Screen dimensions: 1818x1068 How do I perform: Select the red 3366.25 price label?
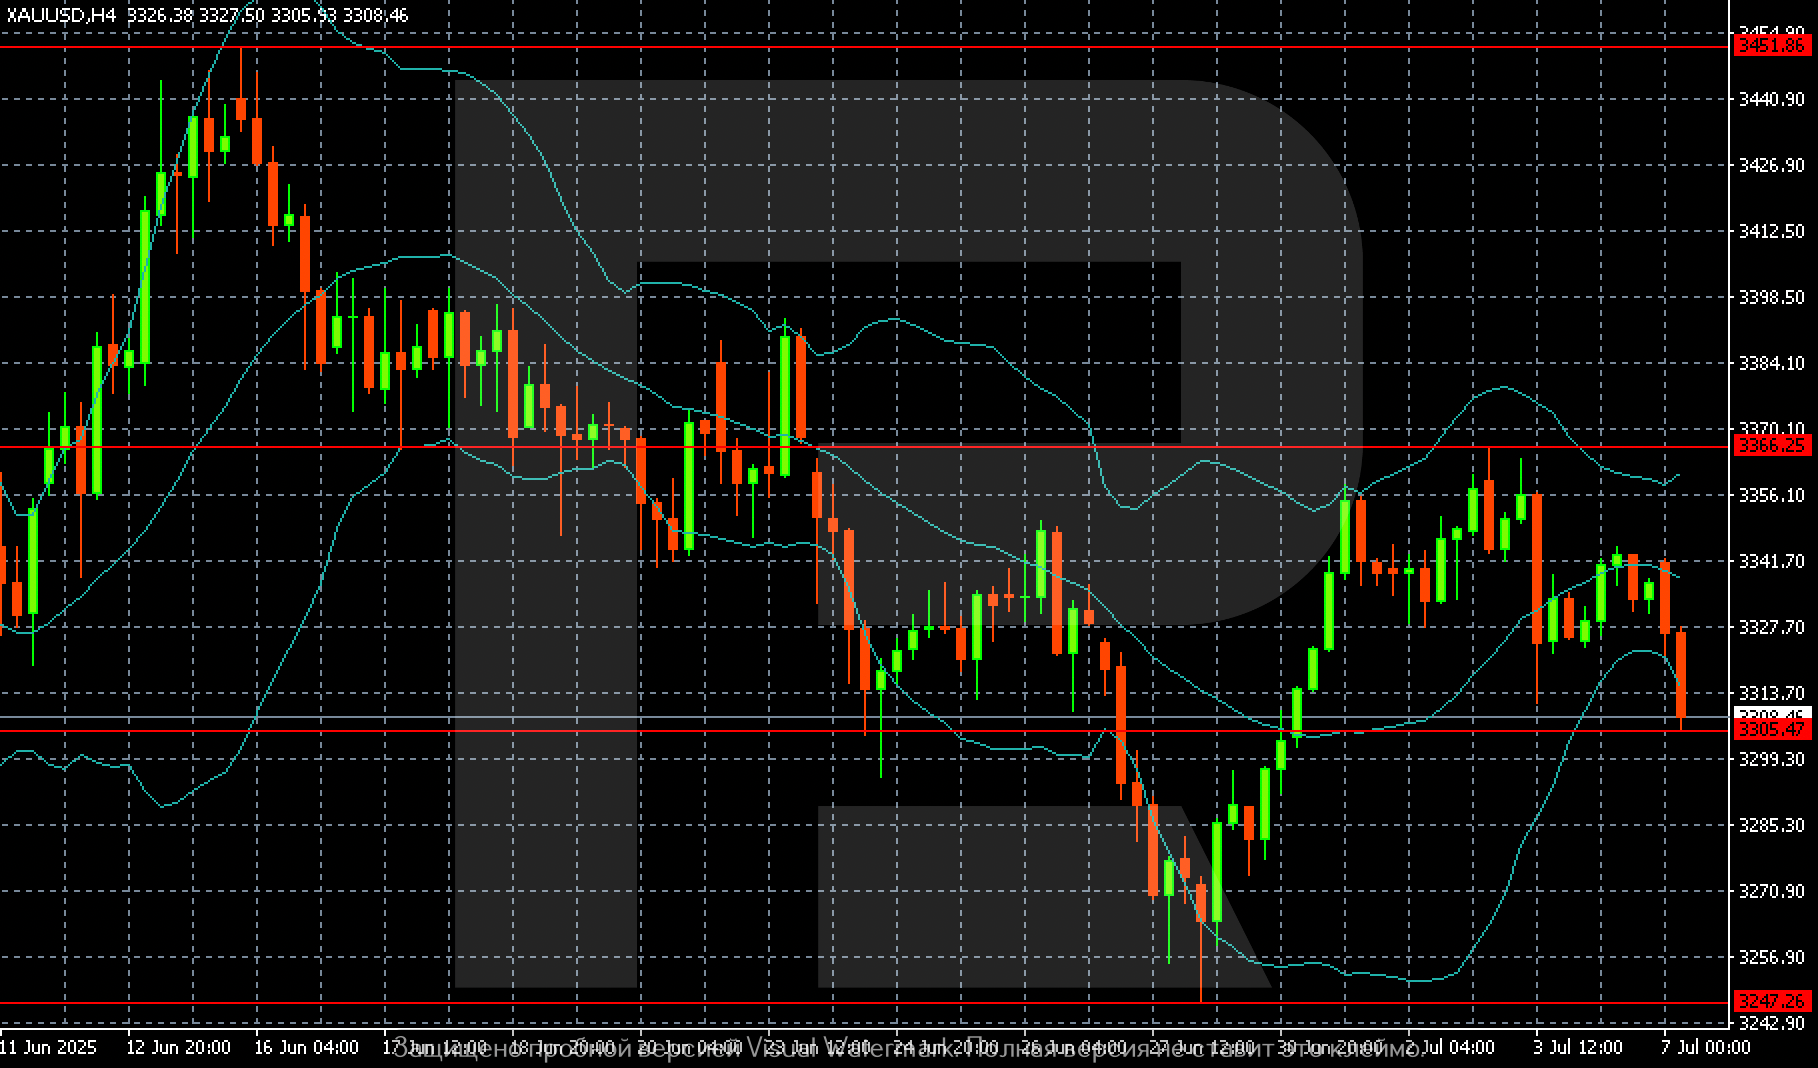pyautogui.click(x=1771, y=446)
